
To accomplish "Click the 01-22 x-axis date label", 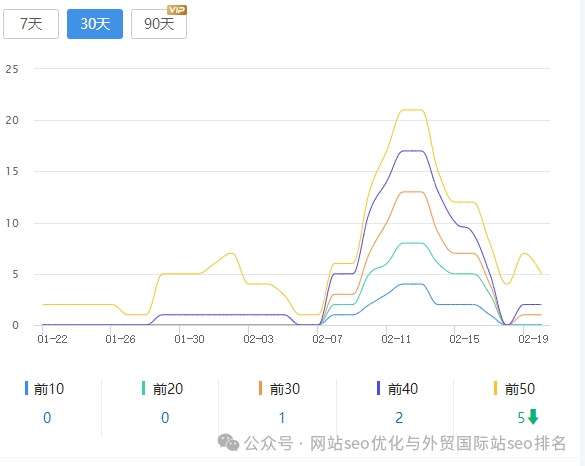I will pos(52,339).
